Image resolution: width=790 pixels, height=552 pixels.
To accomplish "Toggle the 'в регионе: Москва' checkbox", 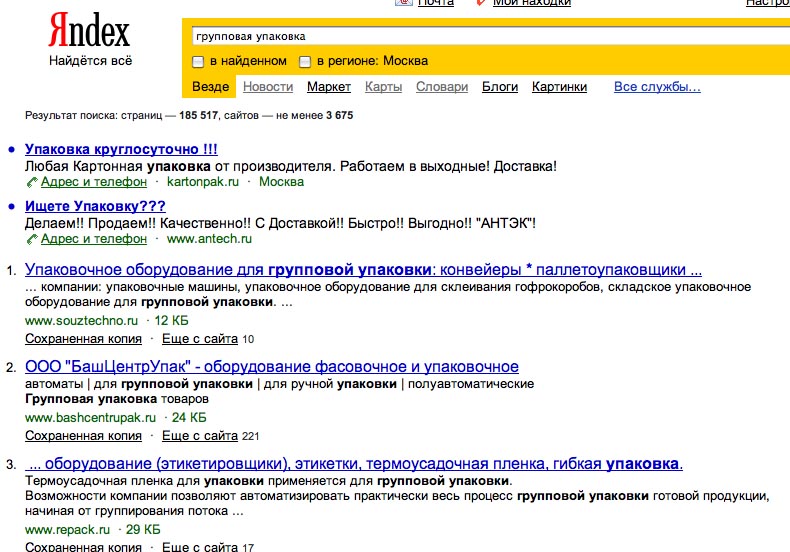I will point(305,62).
